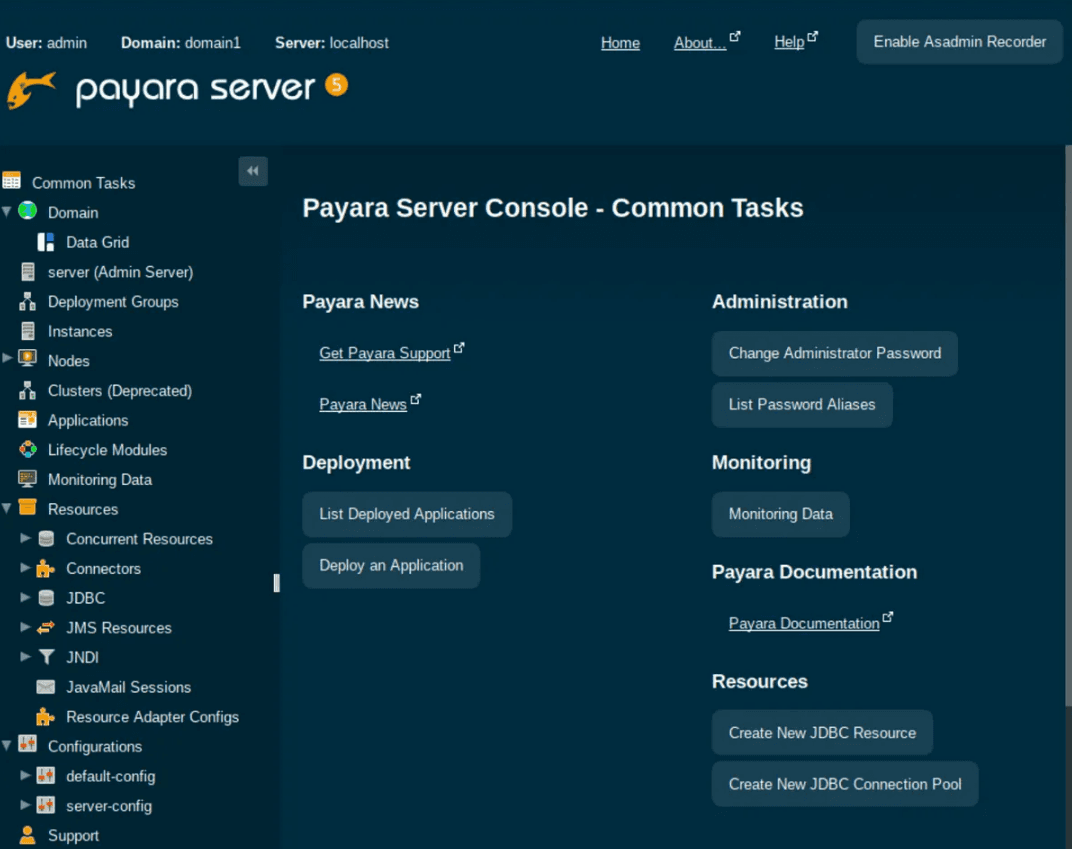Select the Lifecycle Modules icon

(x=27, y=450)
